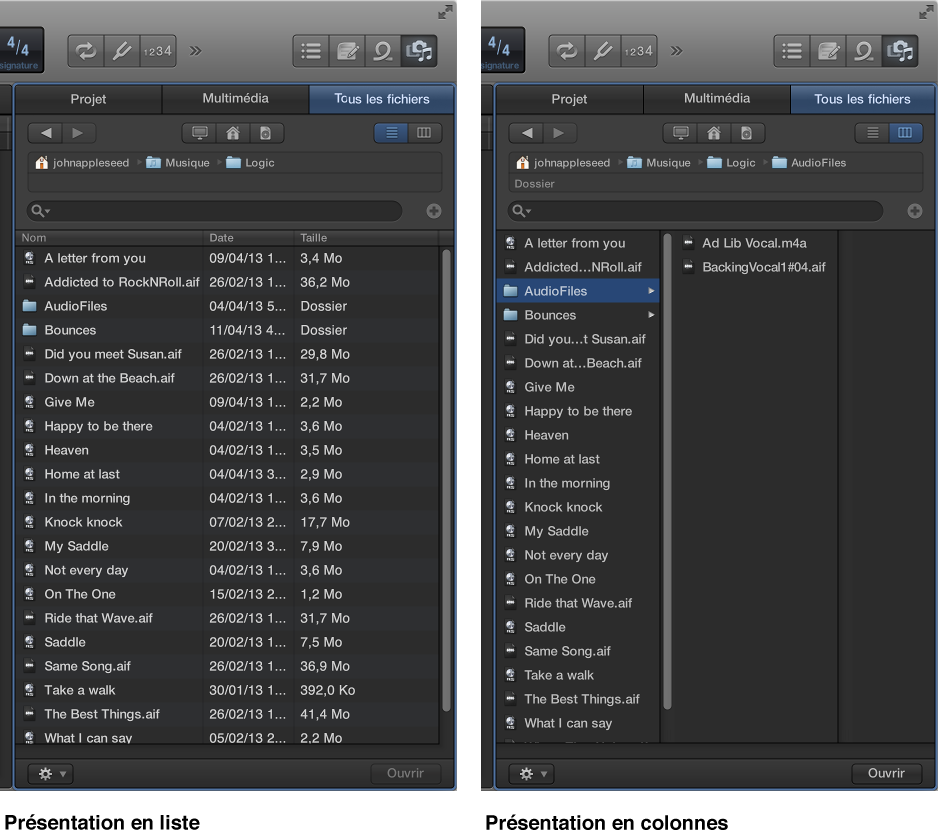Open gear action menu in list view panel

coord(51,773)
